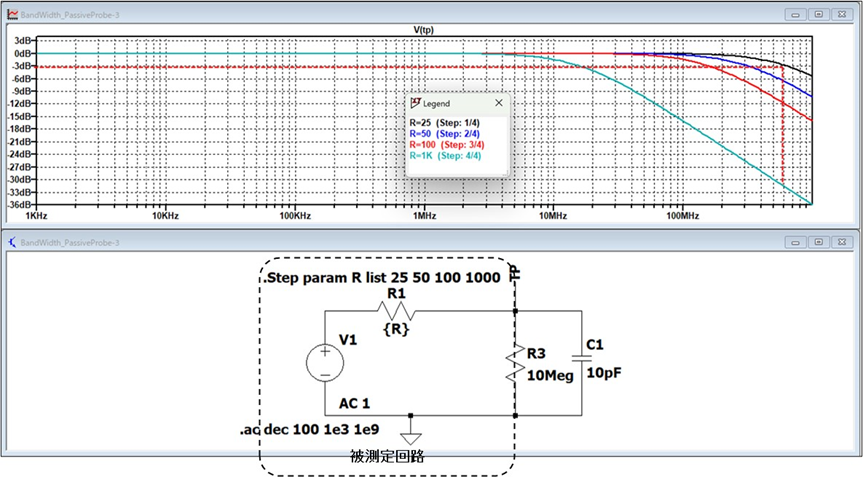Screen dimensions: 863x477
Task: Click the schematic window title icon
Action: [x=12, y=242]
